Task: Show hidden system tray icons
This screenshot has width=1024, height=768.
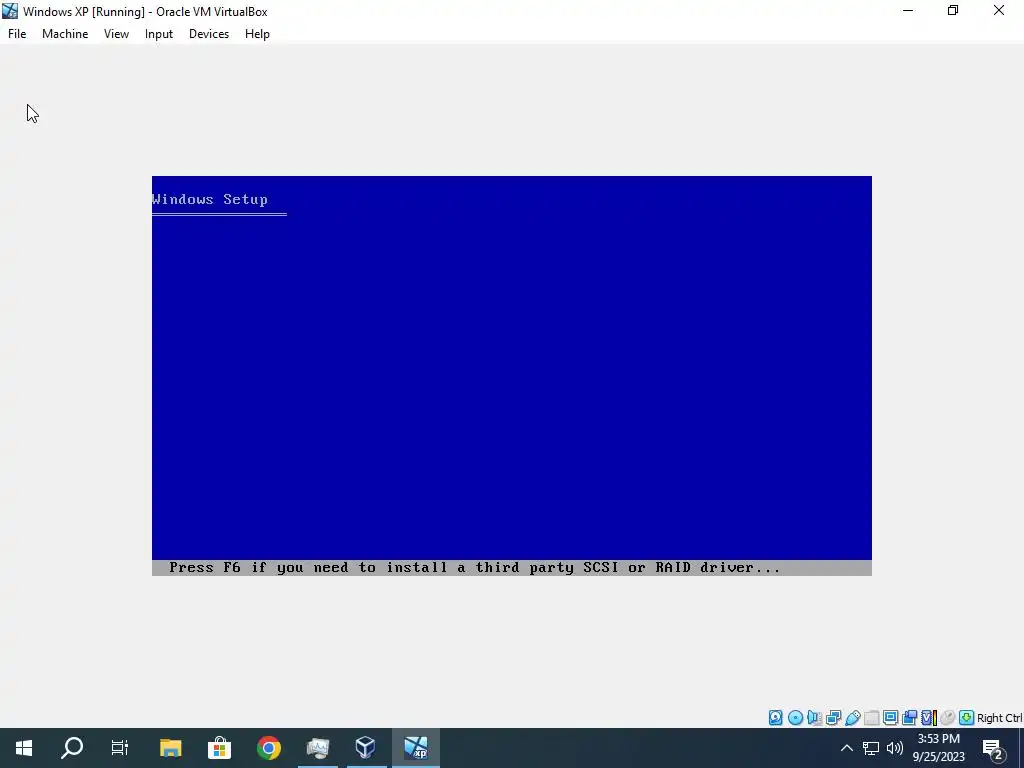Action: (x=846, y=748)
